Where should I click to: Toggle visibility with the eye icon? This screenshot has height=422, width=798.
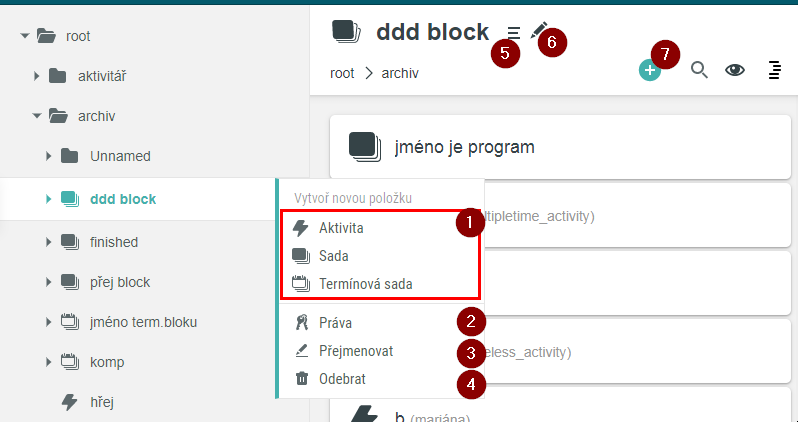click(x=735, y=70)
